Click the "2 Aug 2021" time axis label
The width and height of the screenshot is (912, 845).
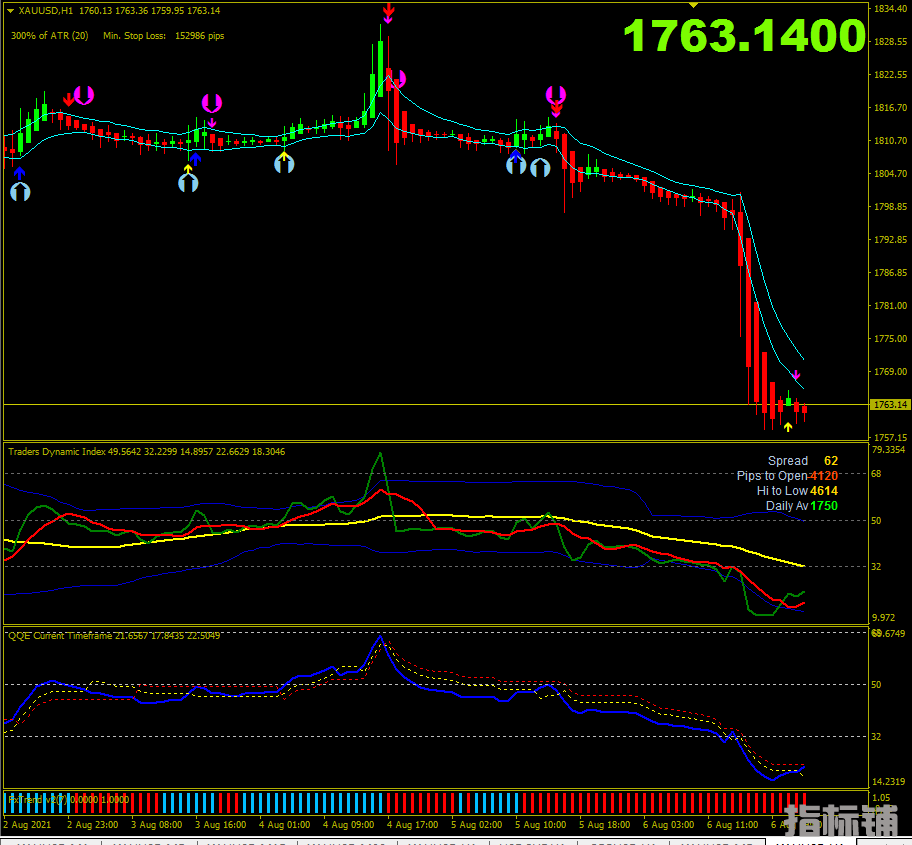[x=27, y=825]
